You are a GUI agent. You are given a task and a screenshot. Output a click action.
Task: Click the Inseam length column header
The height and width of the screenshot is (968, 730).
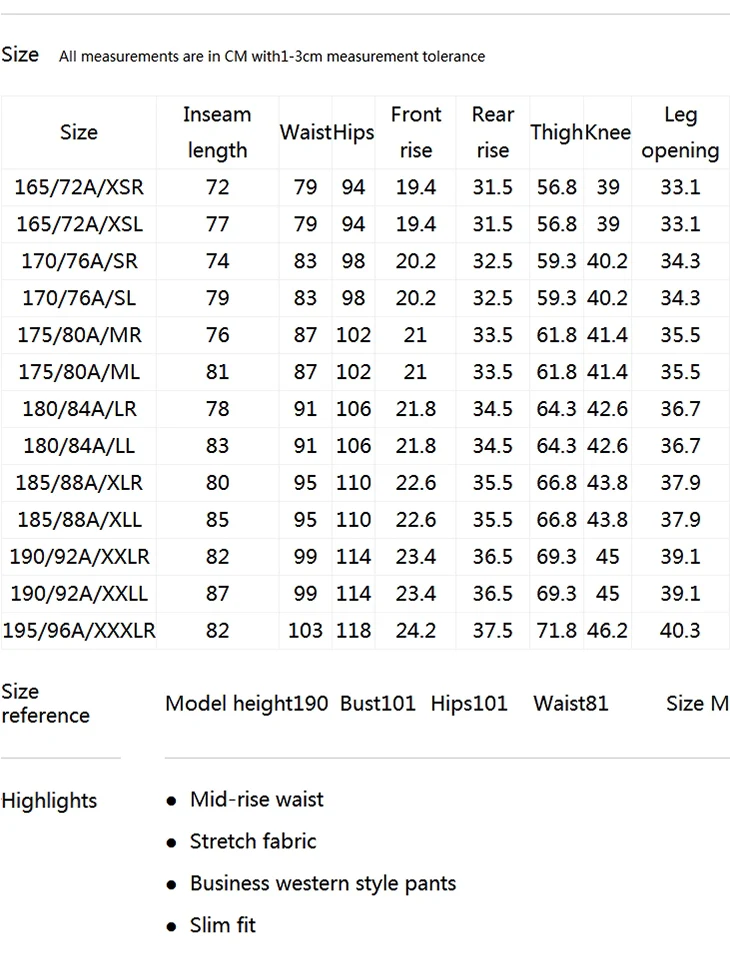(217, 132)
